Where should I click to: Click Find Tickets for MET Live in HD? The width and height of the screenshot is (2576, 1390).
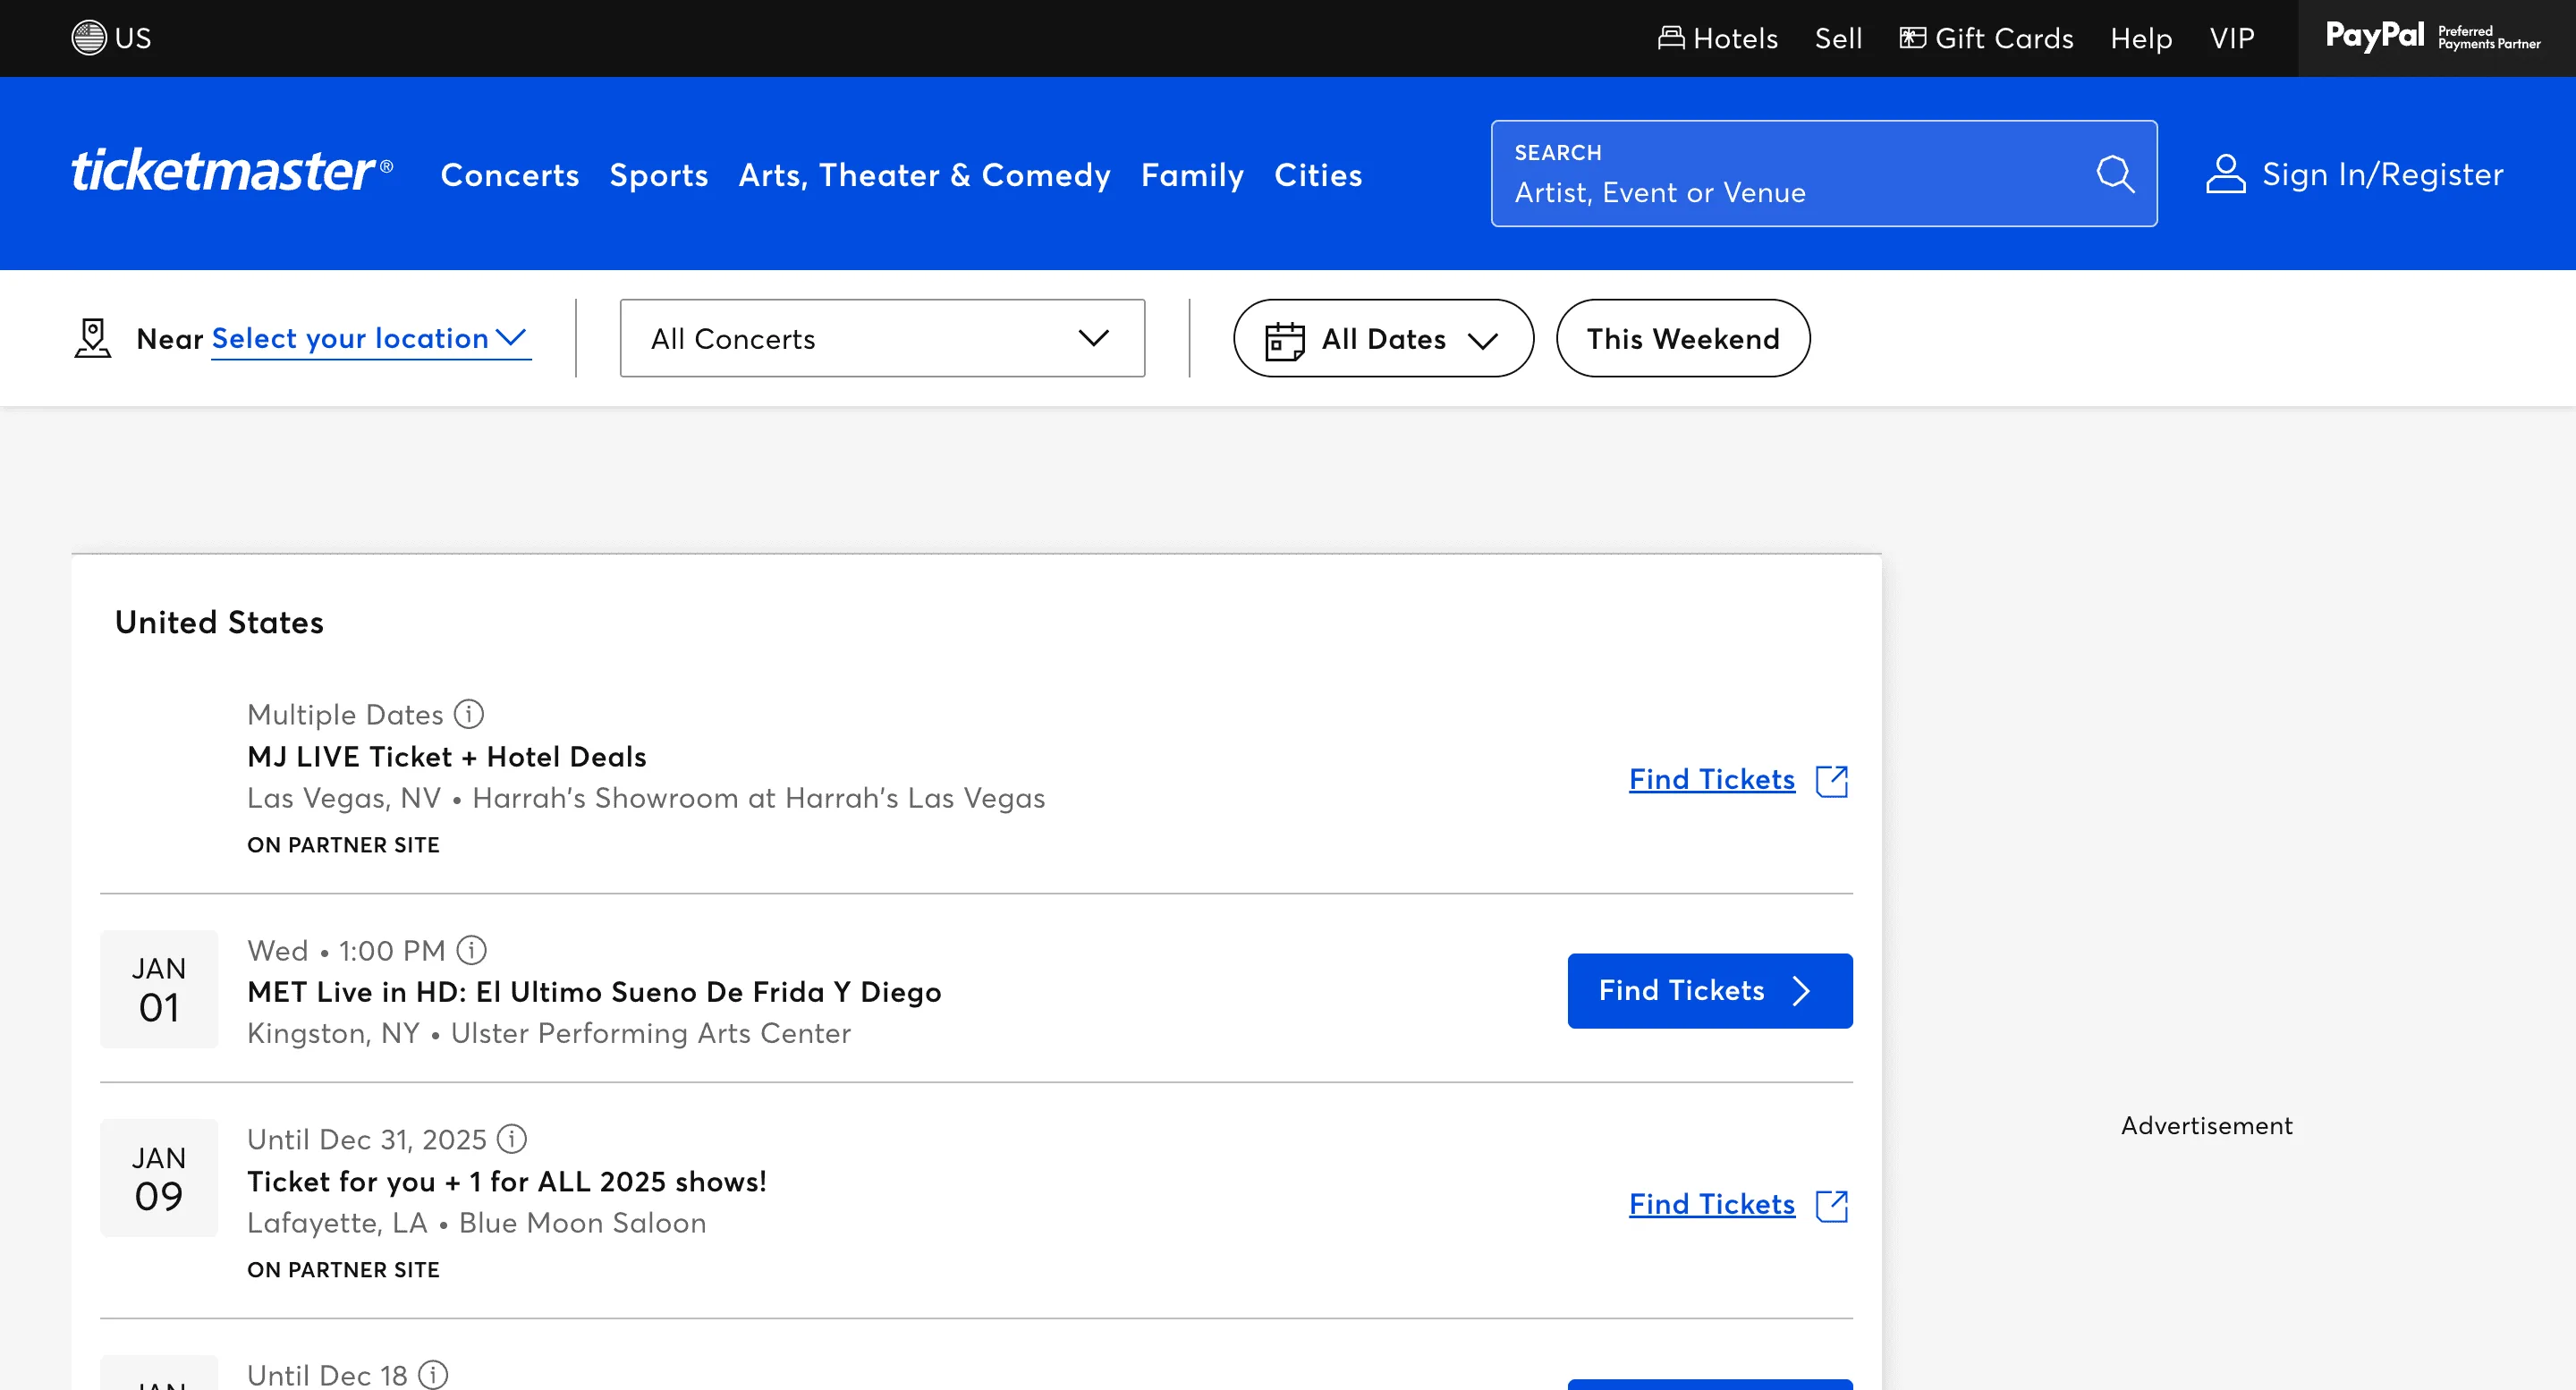(x=1709, y=990)
